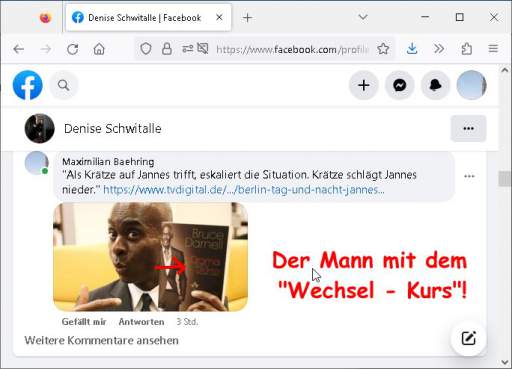Open the create plus menu
The width and height of the screenshot is (512, 369).
click(x=364, y=86)
